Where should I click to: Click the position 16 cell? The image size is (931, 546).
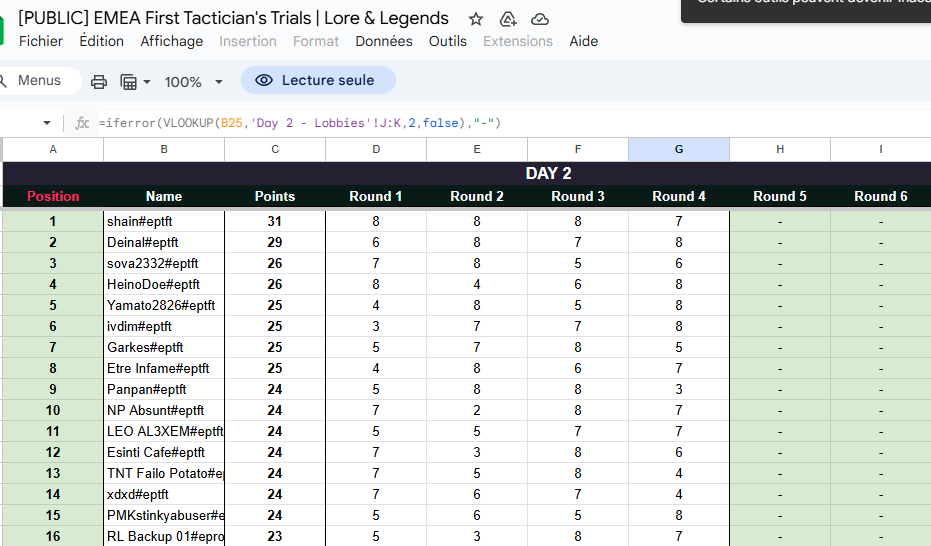click(x=53, y=536)
